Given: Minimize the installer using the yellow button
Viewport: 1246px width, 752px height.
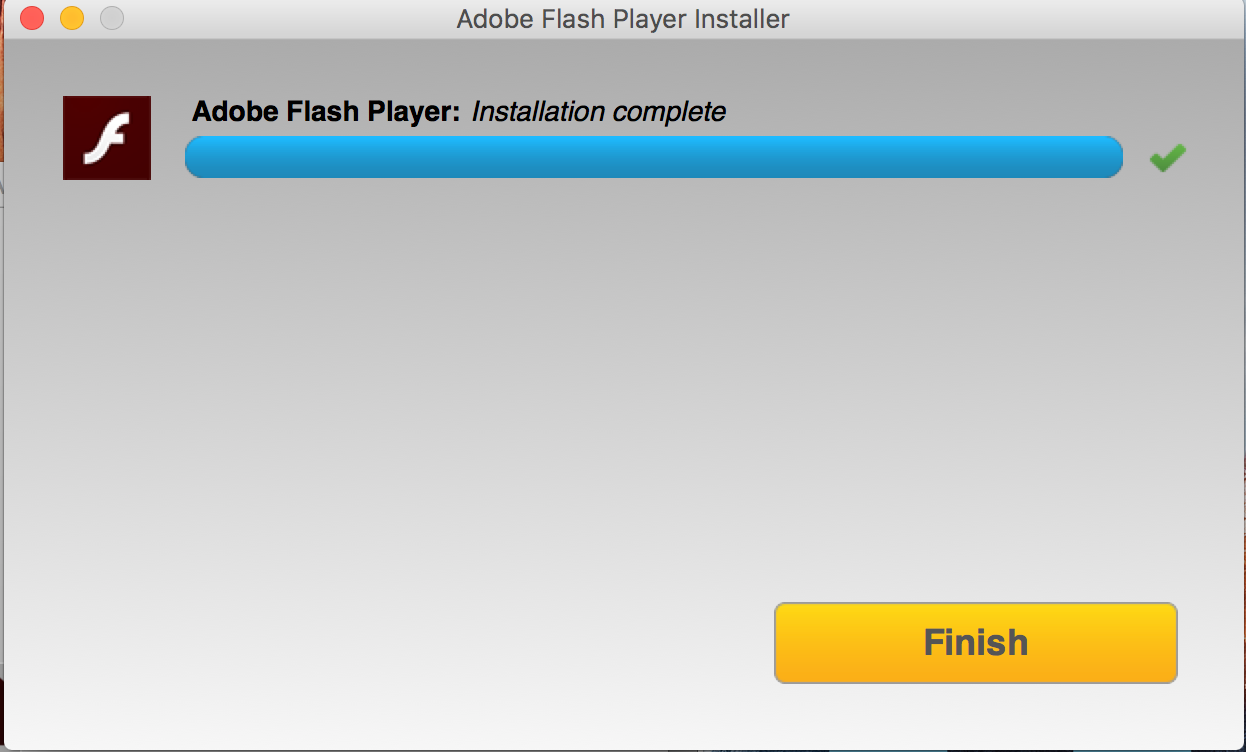Looking at the screenshot, I should click(72, 18).
